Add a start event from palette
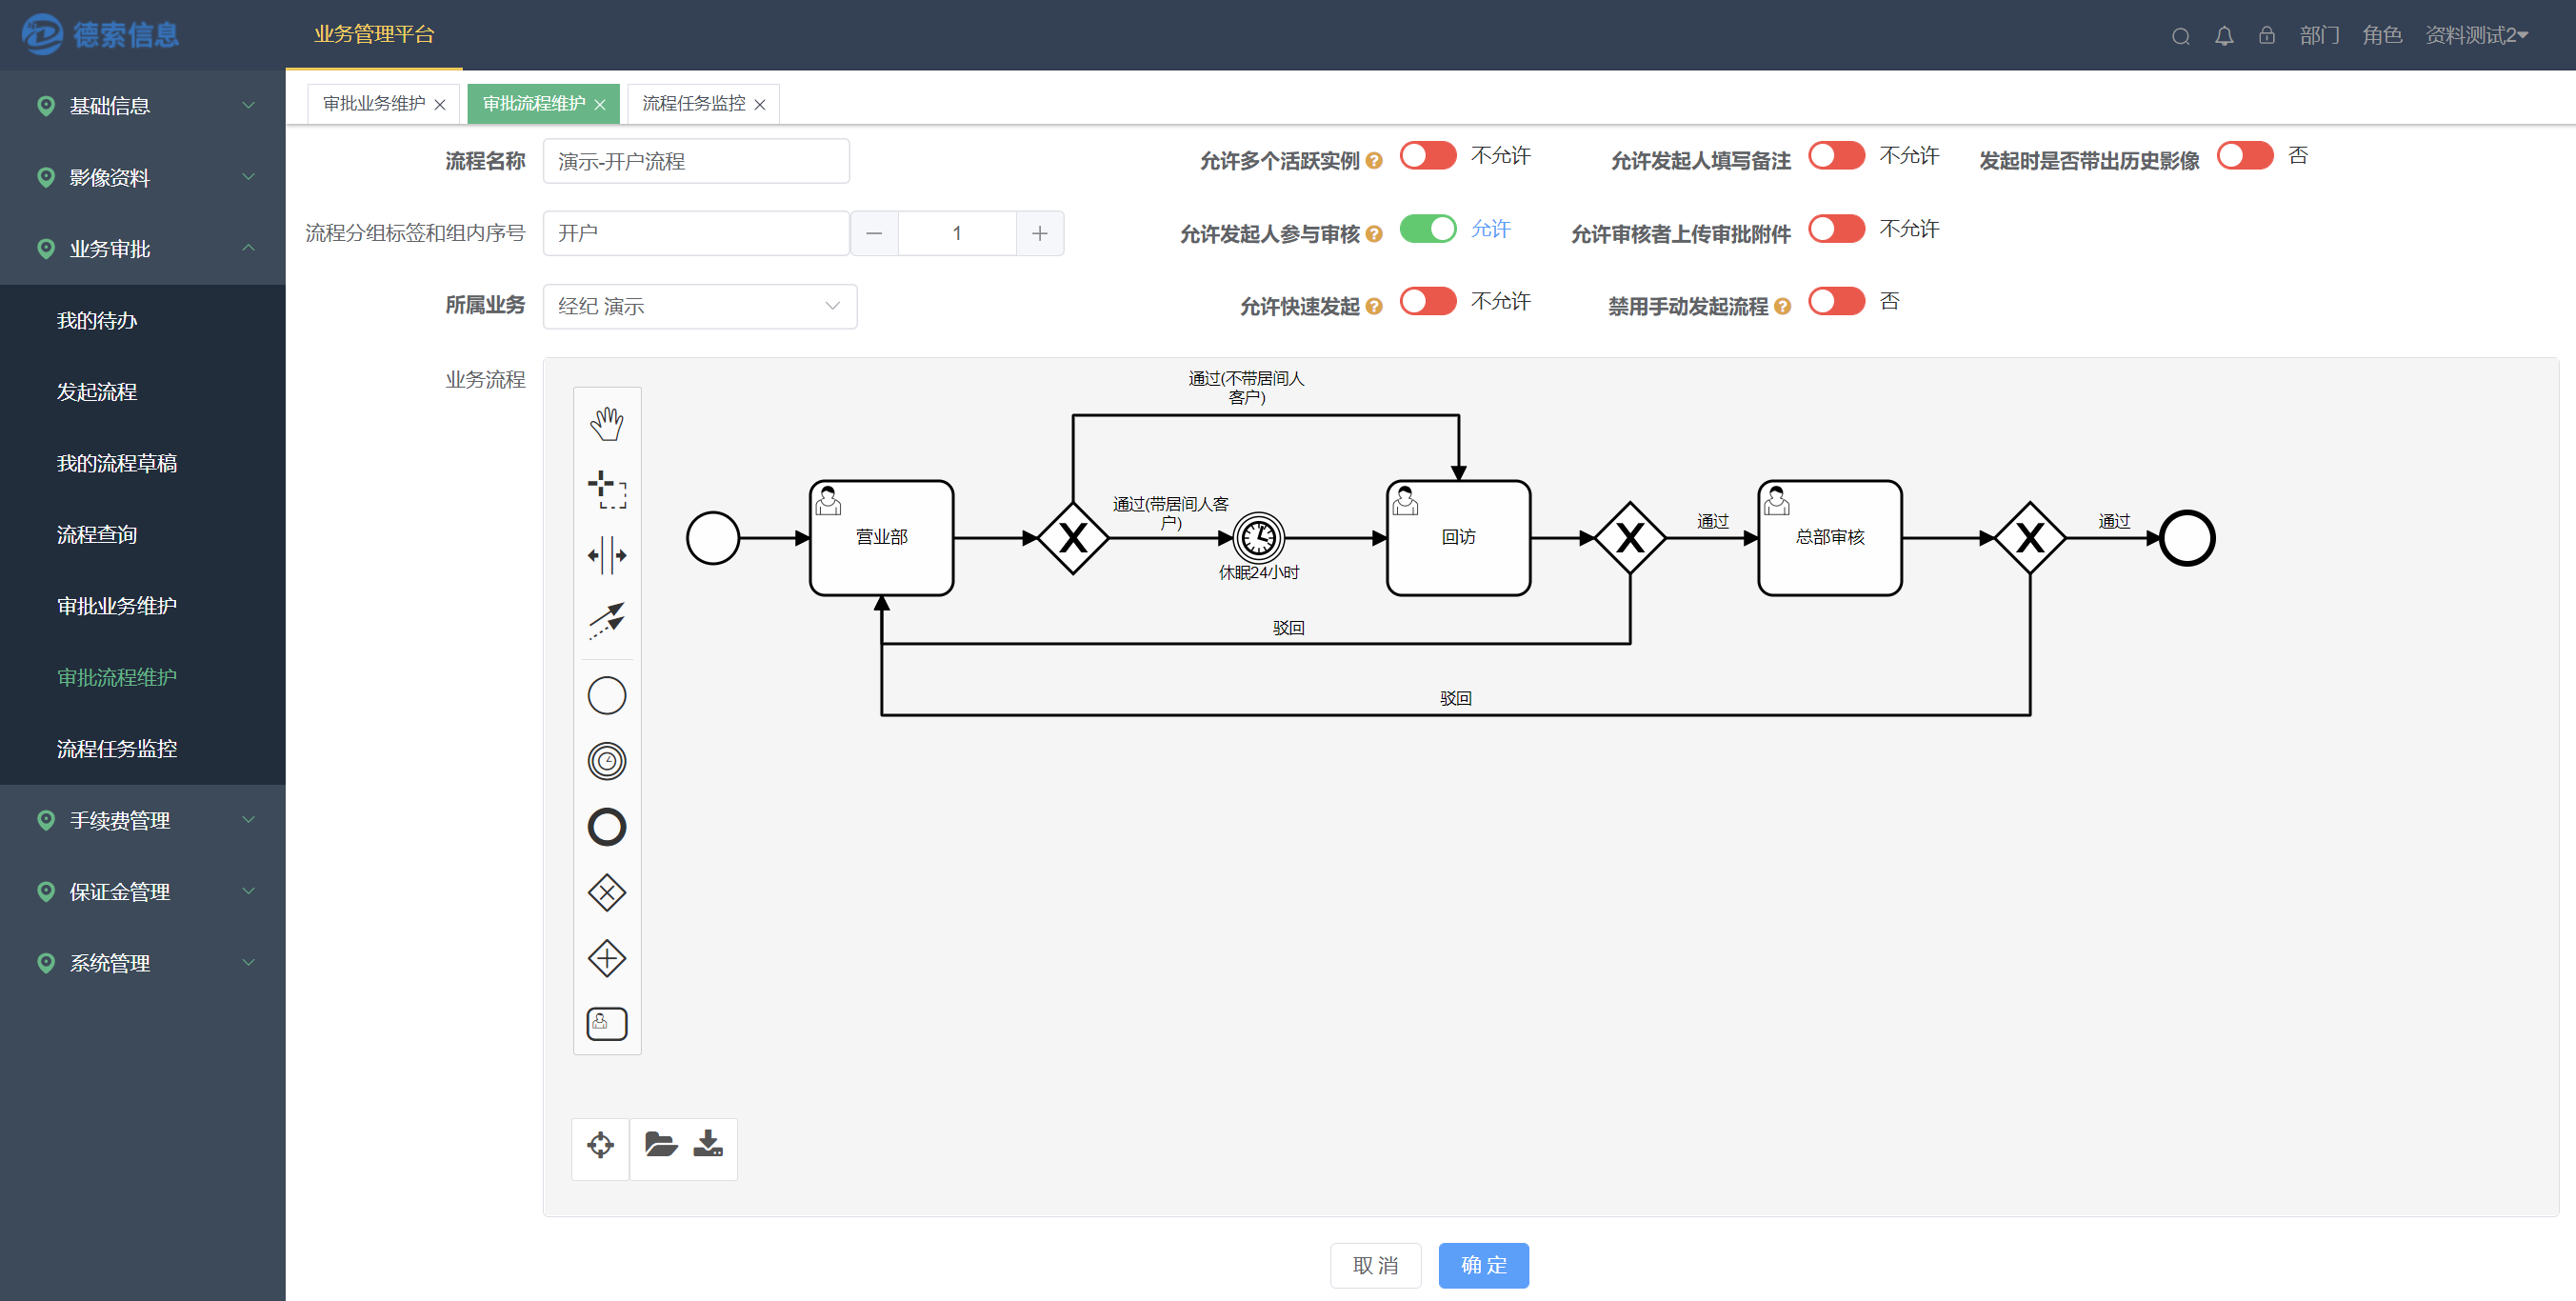 coord(606,696)
